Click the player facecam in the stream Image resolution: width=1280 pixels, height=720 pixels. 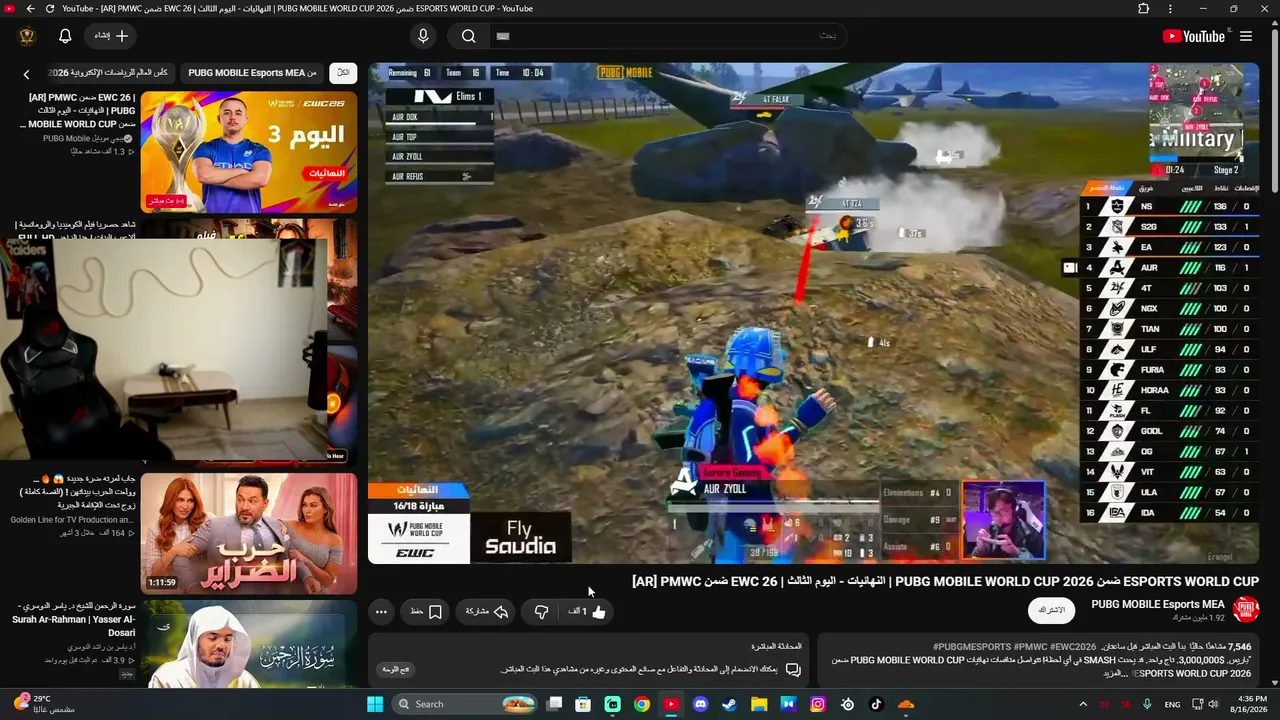point(1003,520)
